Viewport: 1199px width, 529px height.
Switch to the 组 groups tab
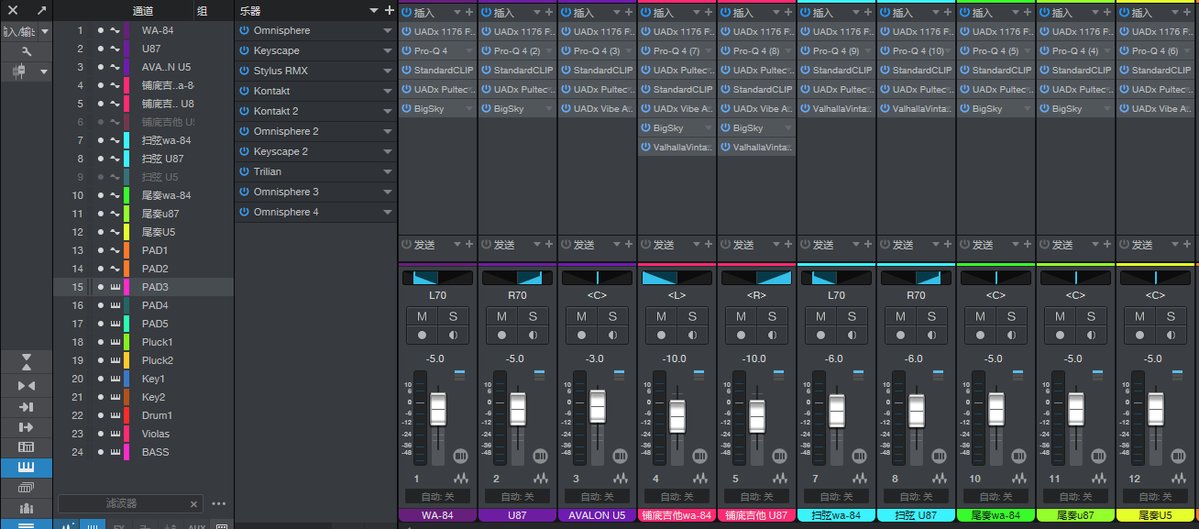click(202, 11)
